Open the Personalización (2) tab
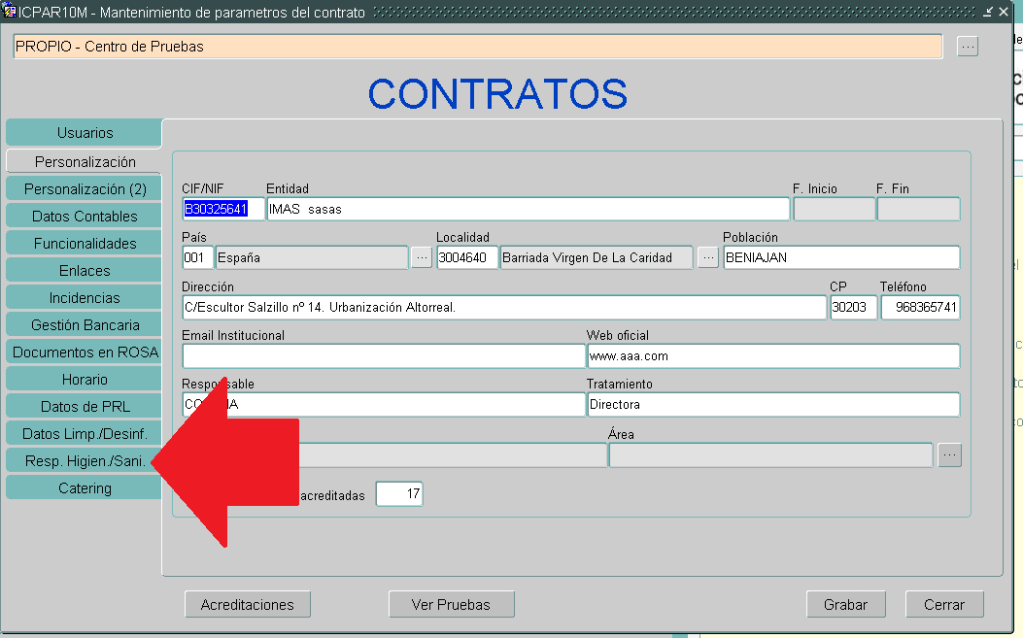Screen dimensions: 1023x638 84,189
